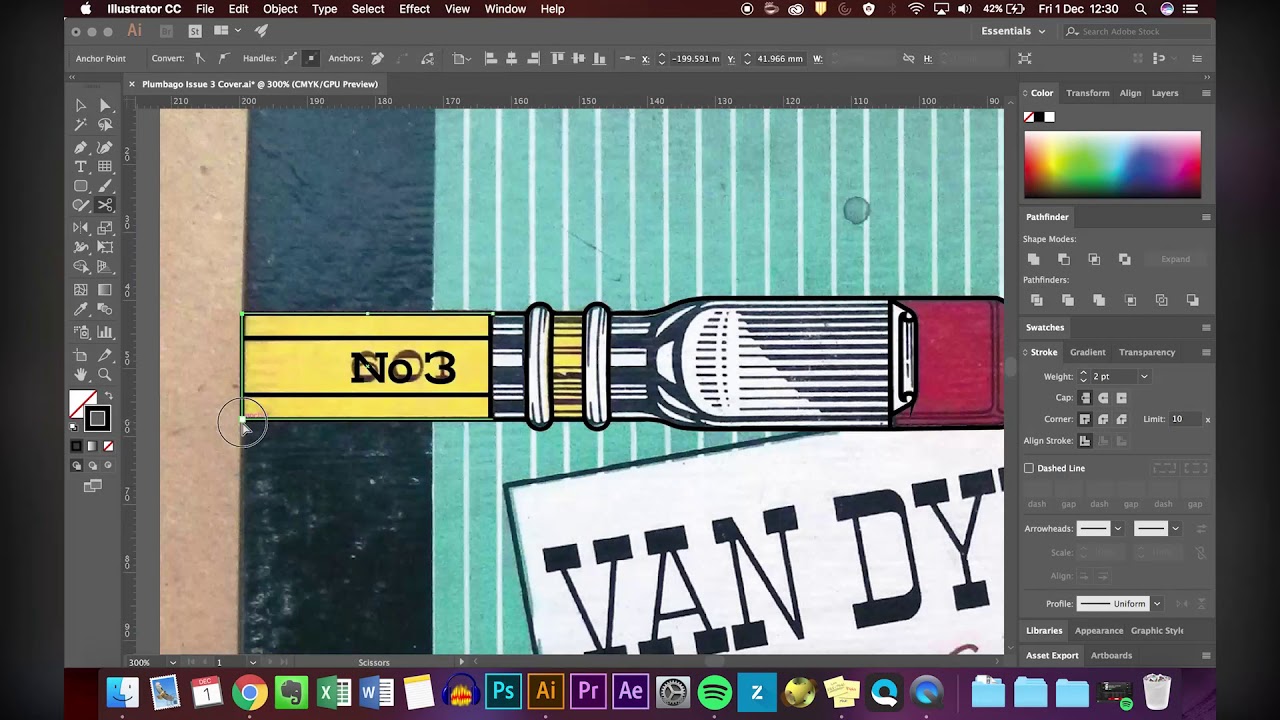Select the Hand tool

point(81,375)
